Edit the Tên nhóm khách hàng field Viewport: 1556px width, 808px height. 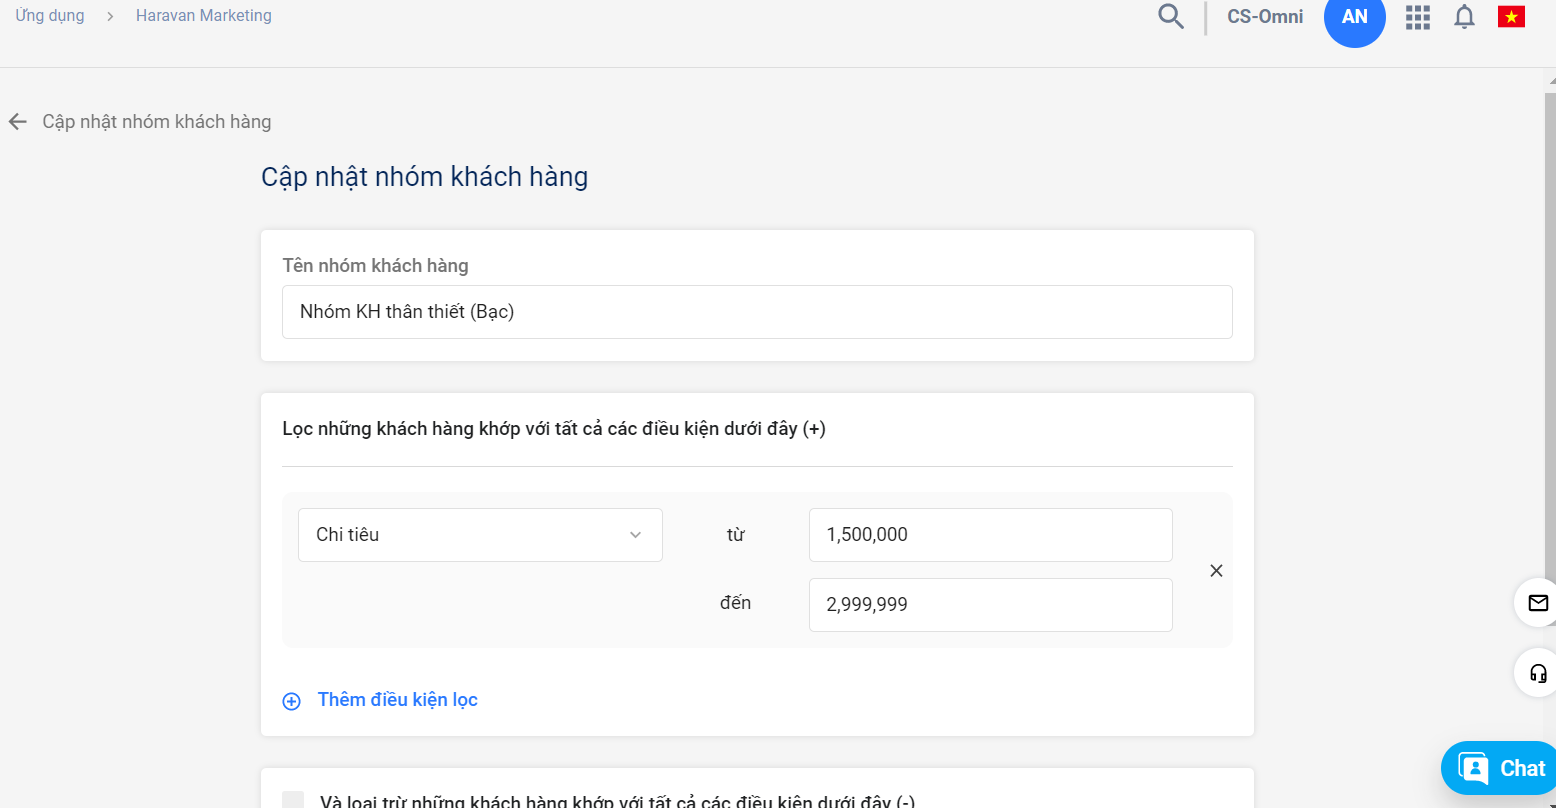coord(757,312)
